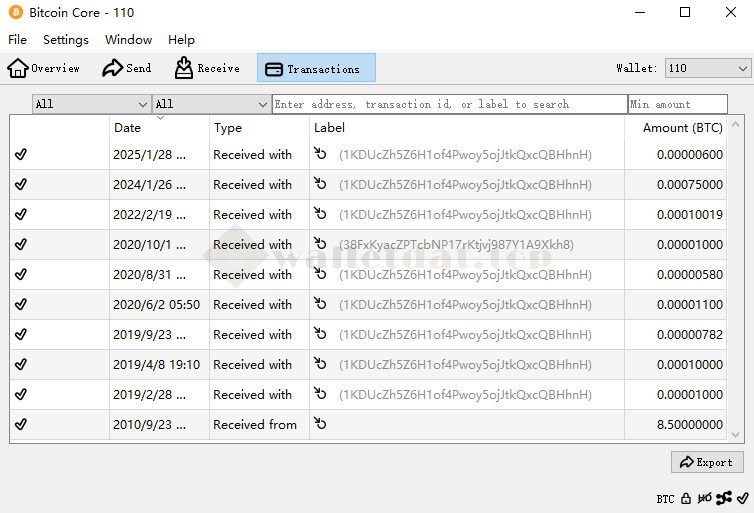This screenshot has width=754, height=513.
Task: Open the Overview tab
Action: tap(44, 68)
